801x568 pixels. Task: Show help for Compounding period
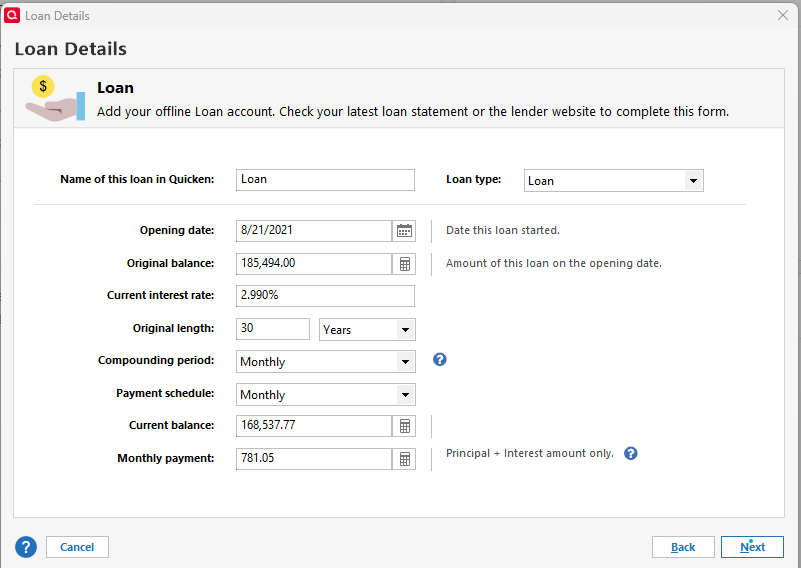tap(440, 360)
